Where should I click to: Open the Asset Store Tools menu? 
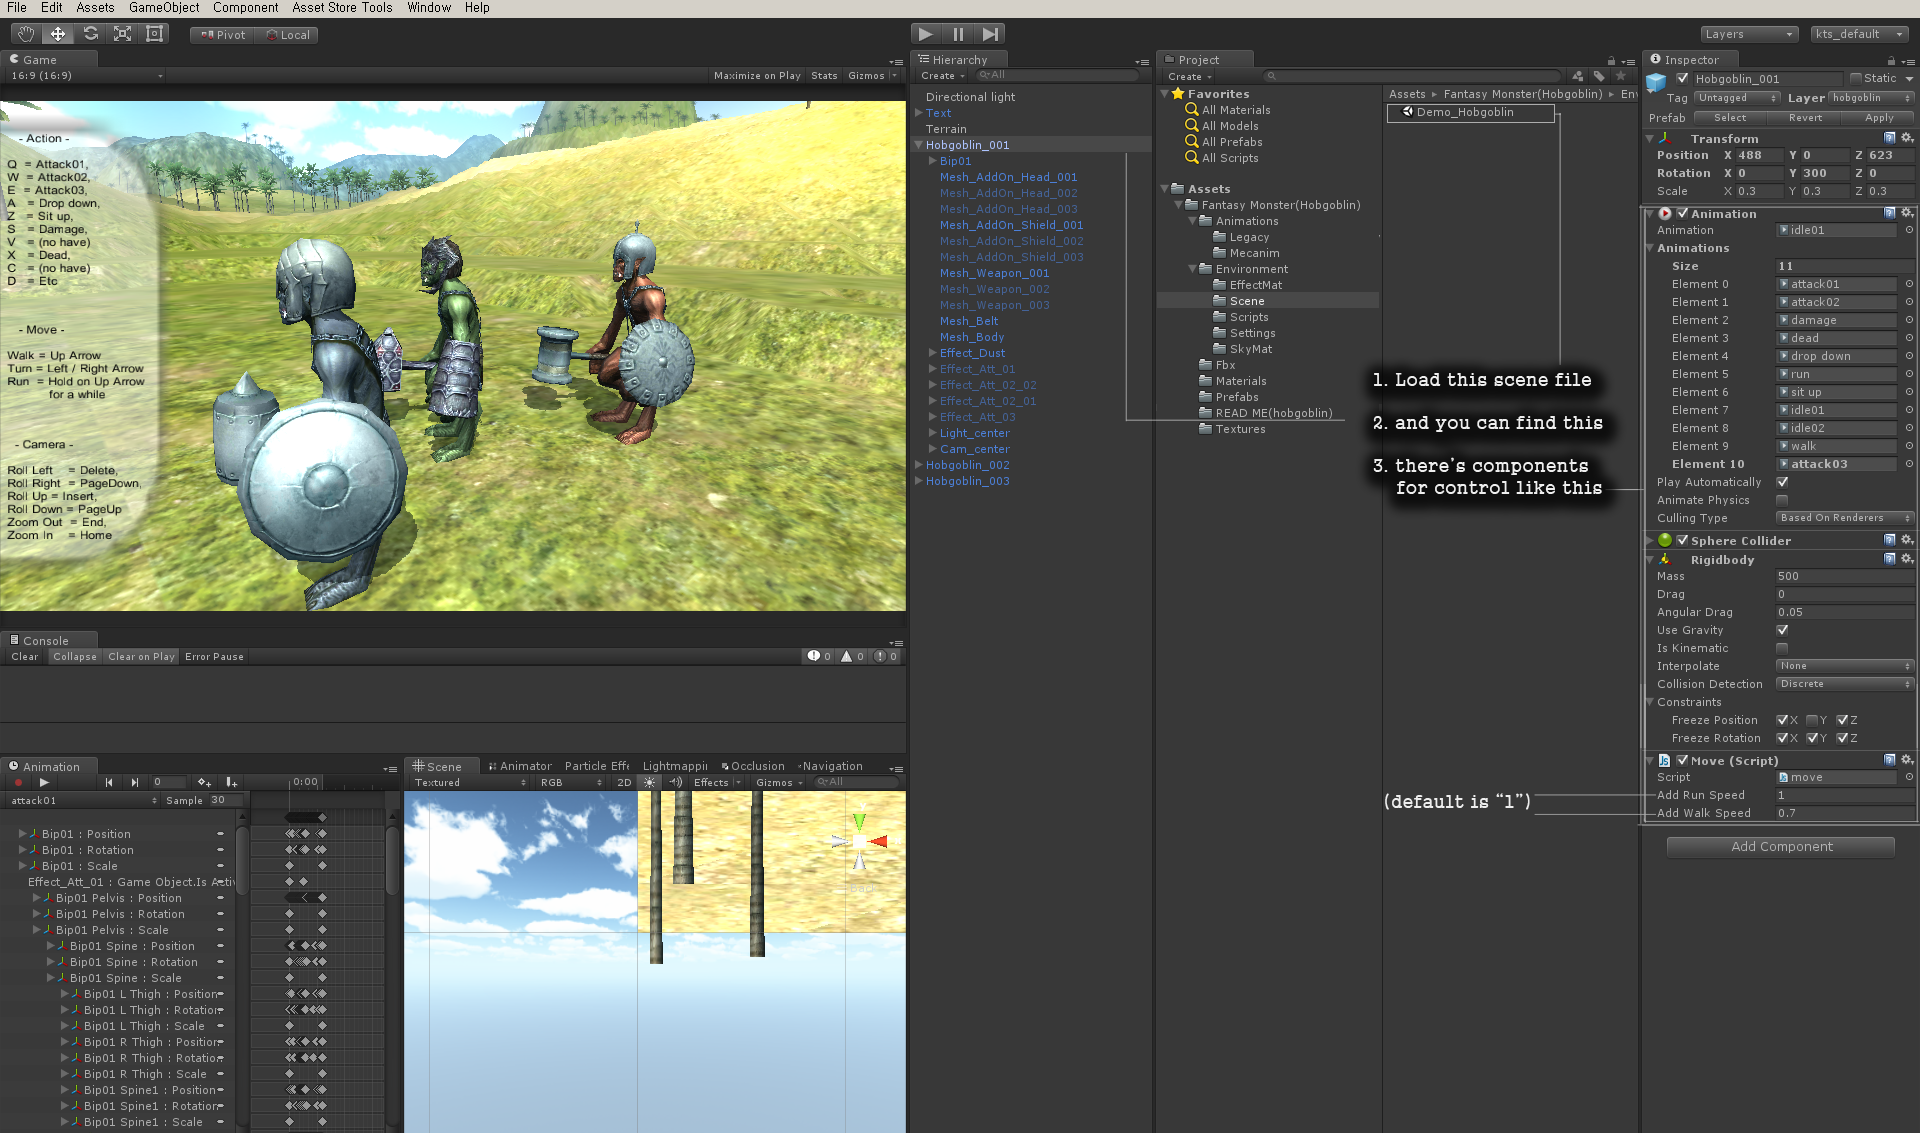(x=342, y=8)
